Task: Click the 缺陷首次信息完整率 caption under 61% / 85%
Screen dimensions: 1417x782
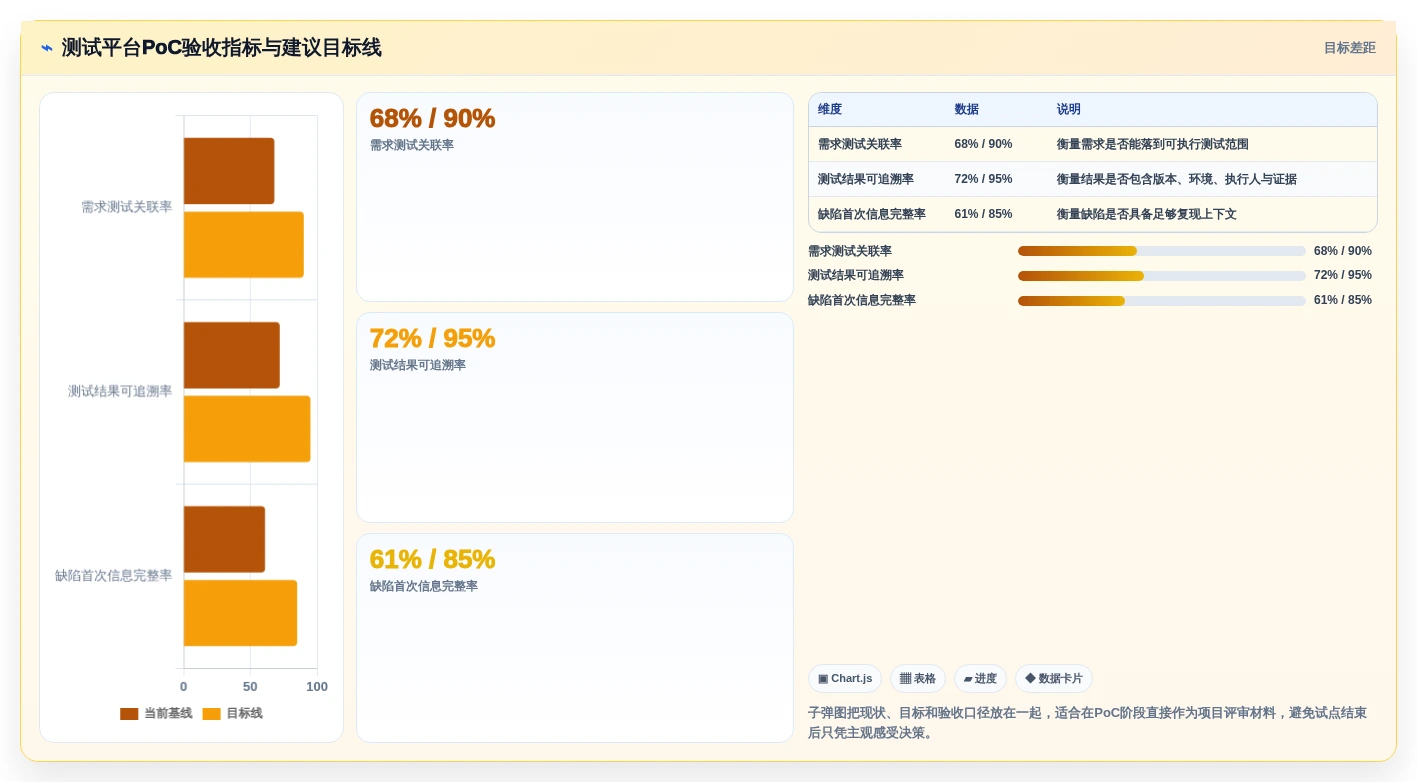Action: pyautogui.click(x=424, y=586)
